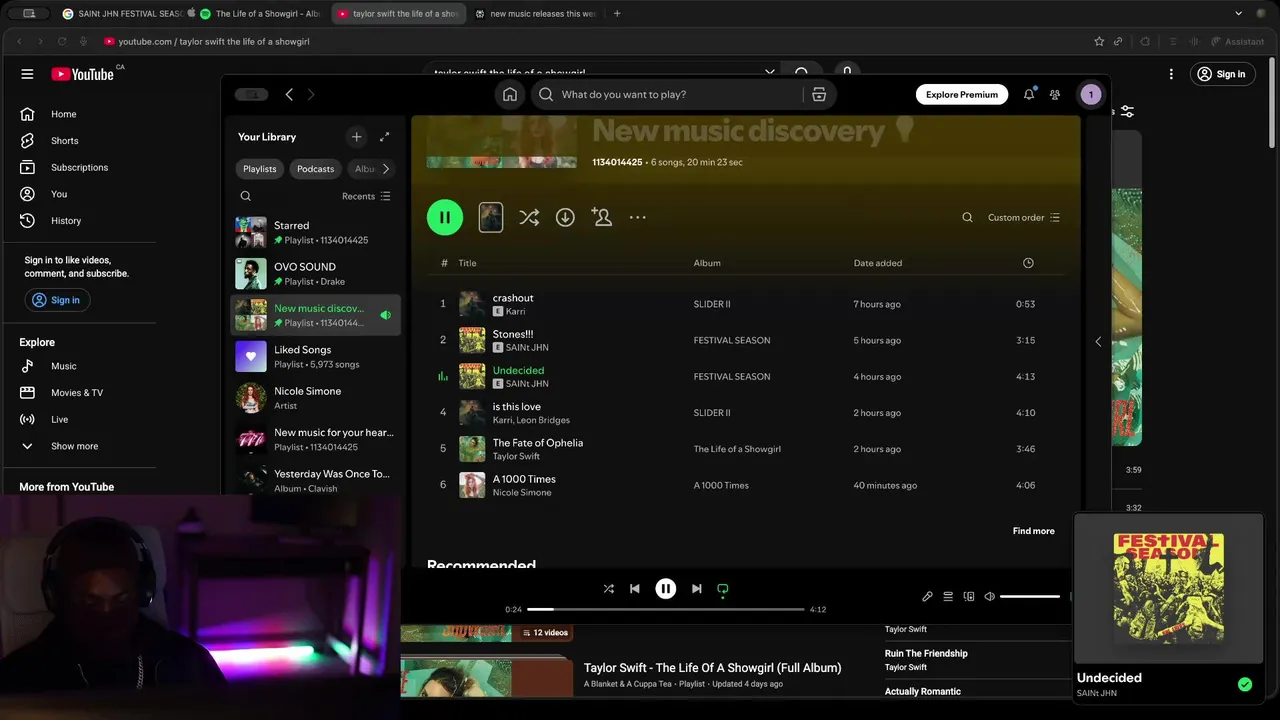Image resolution: width=1280 pixels, height=720 pixels.
Task: Play The Fate of Ophelia track row
Action: coord(745,449)
